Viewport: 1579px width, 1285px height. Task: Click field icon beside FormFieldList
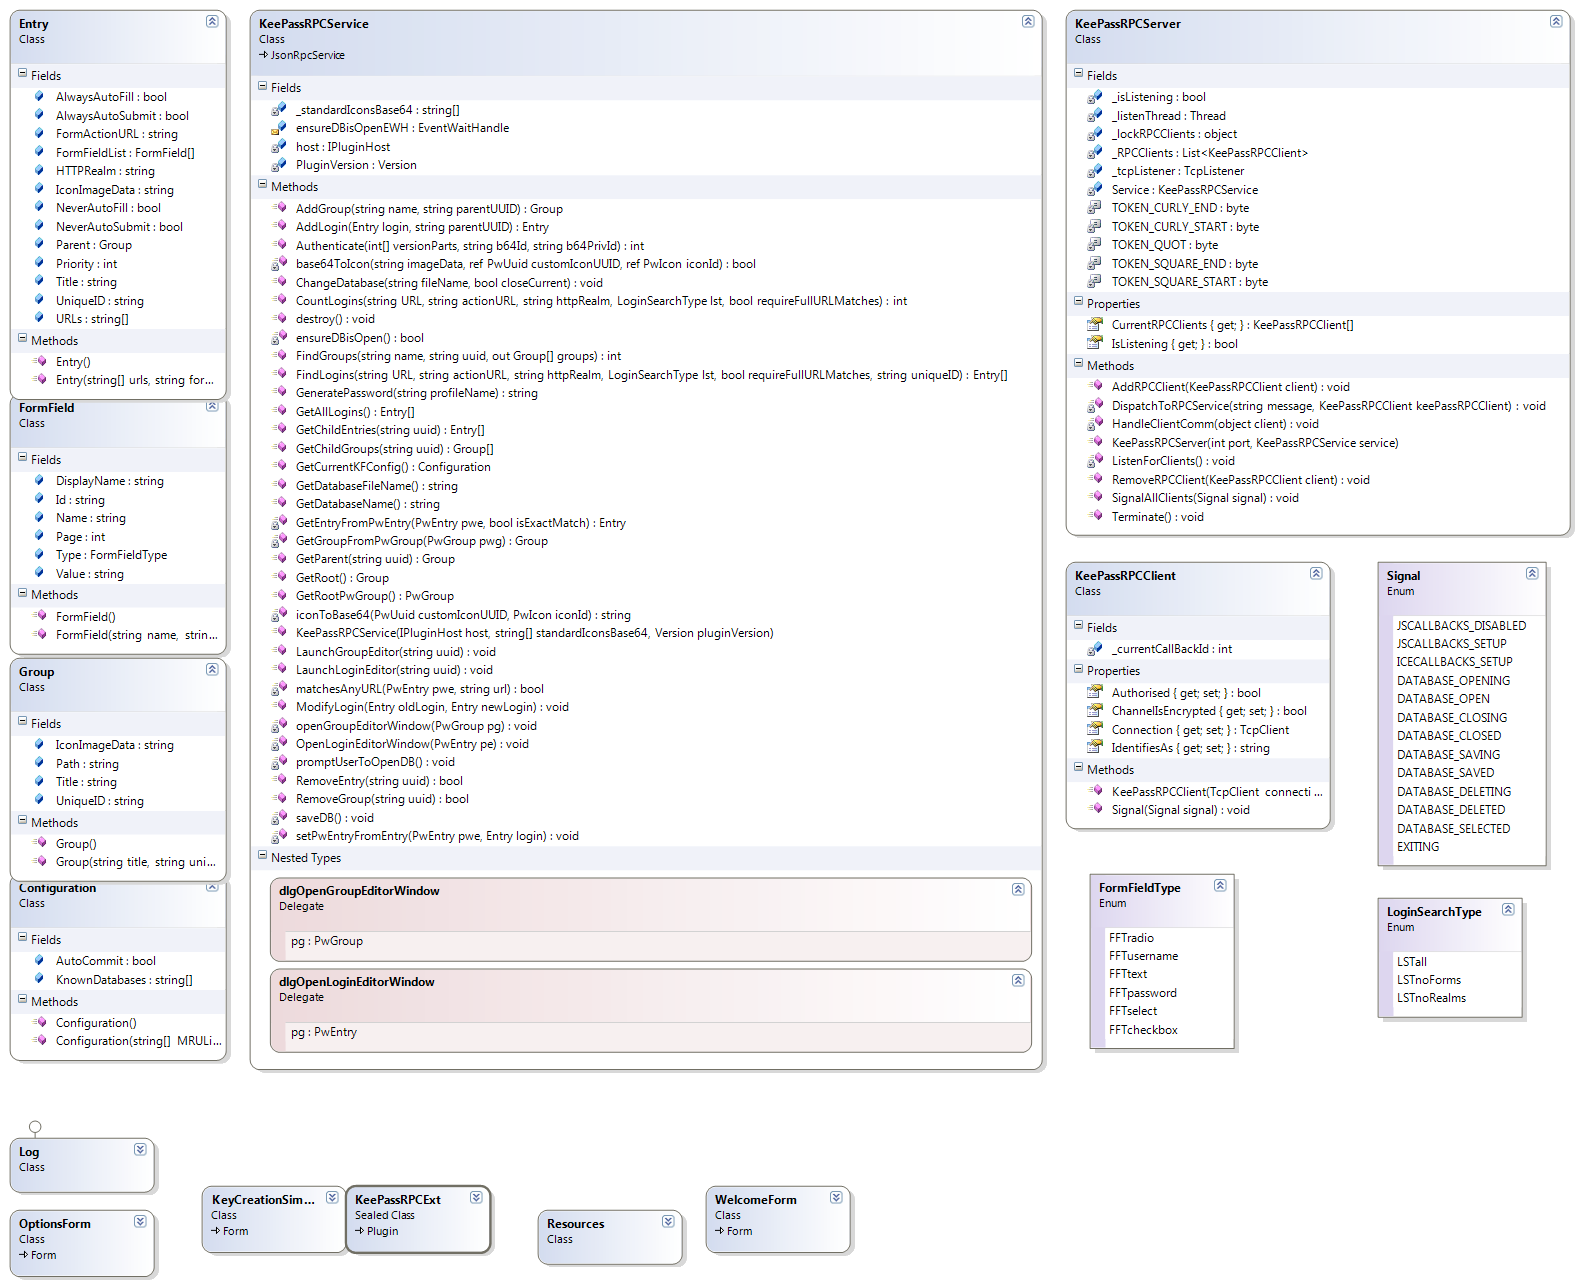(39, 152)
